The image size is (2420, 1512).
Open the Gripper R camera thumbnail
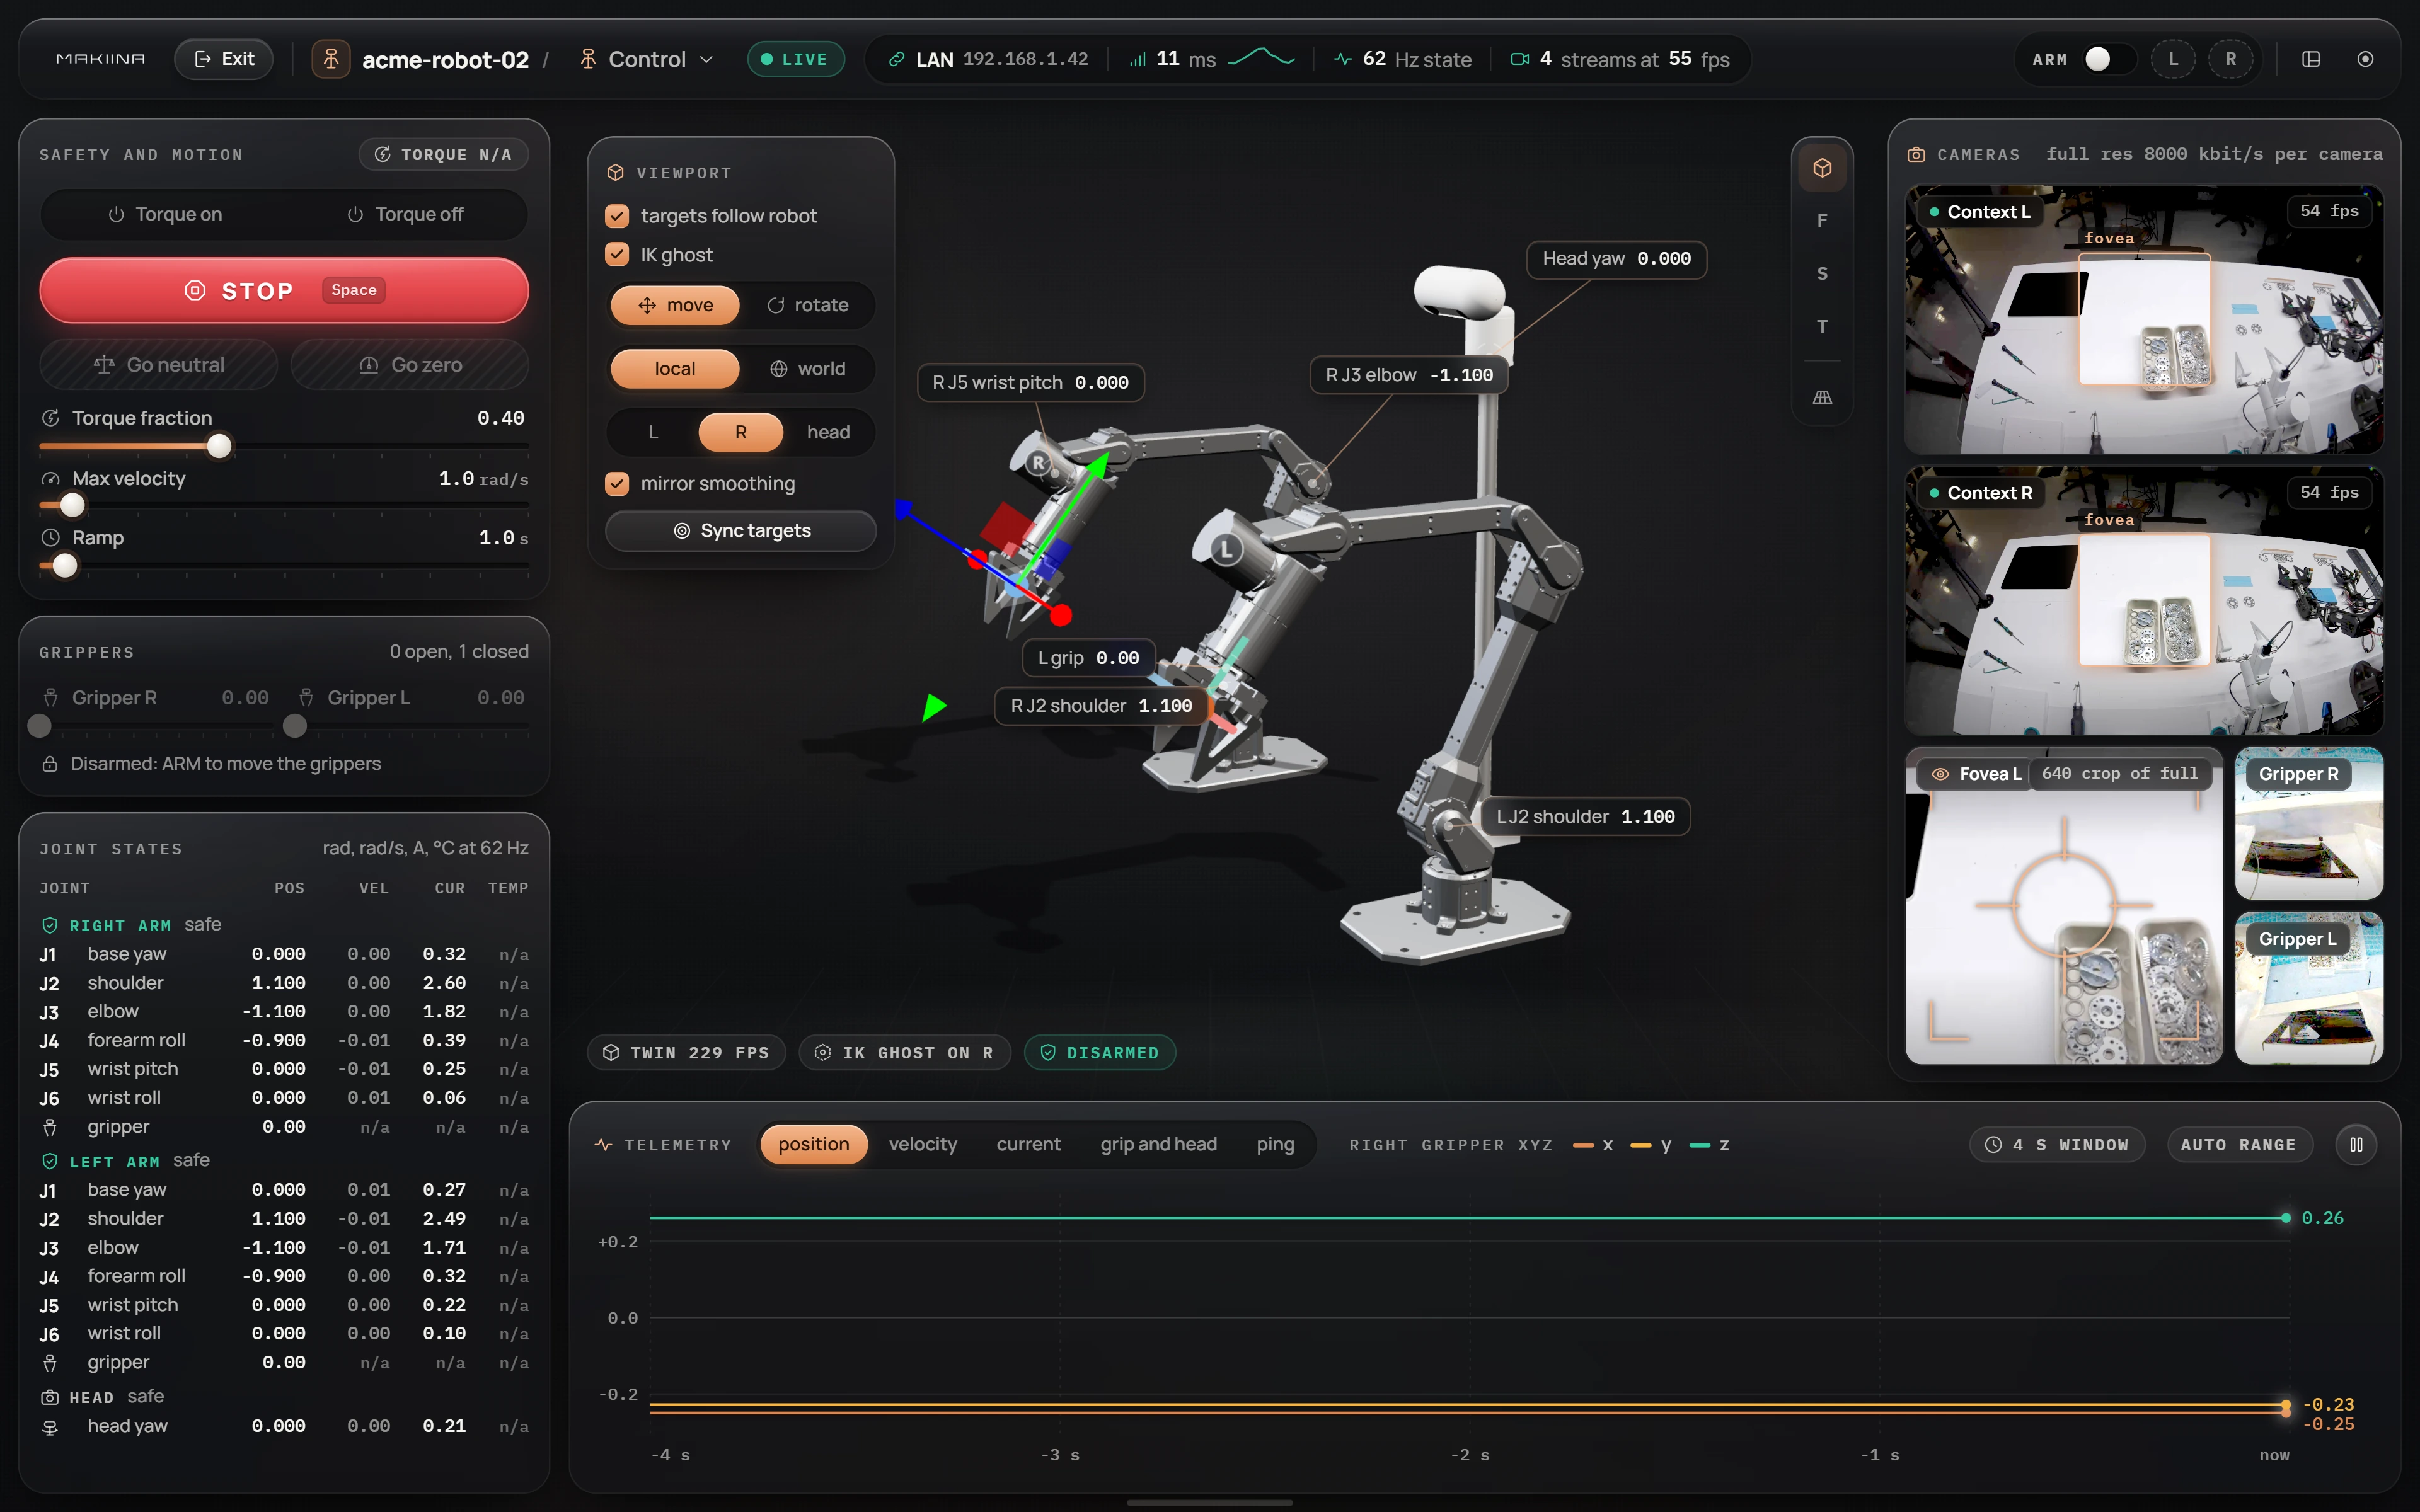pos(2309,823)
